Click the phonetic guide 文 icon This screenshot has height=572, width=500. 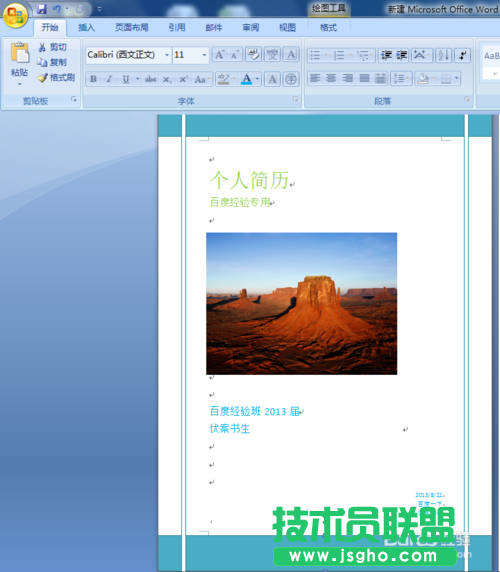click(272, 55)
